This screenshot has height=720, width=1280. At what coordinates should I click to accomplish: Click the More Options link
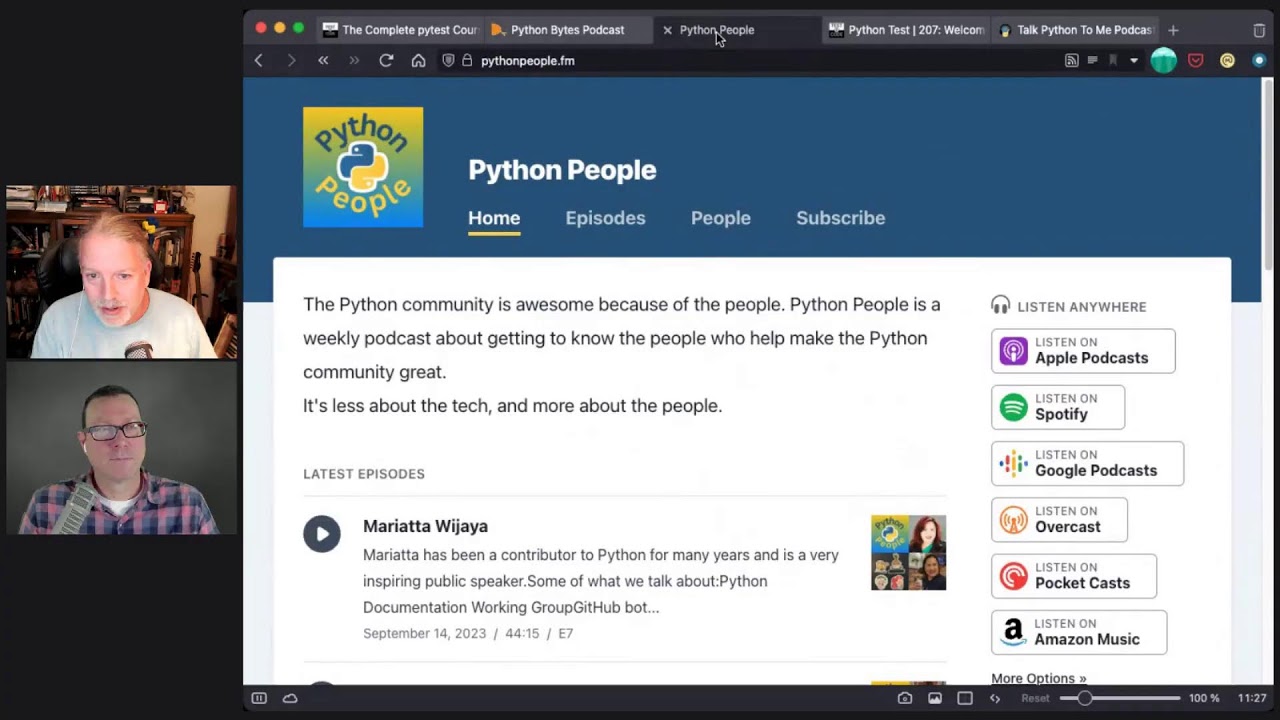click(1037, 678)
